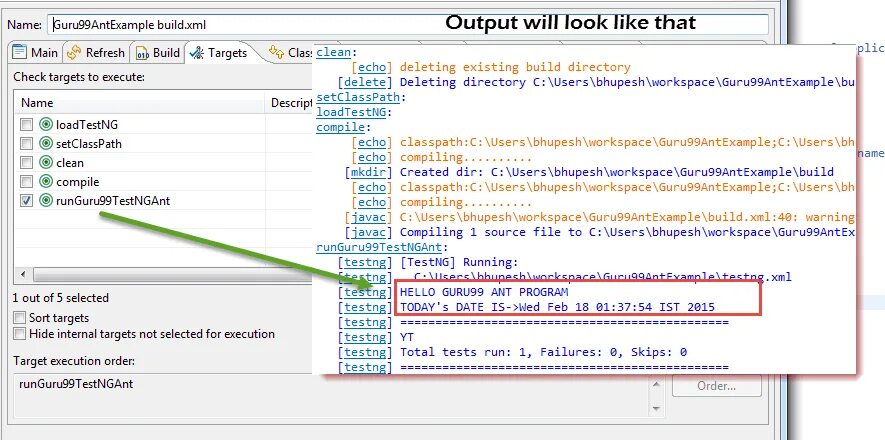Screen dimensions: 885x440
Task: Click the Classpath tab icon
Action: [276, 52]
